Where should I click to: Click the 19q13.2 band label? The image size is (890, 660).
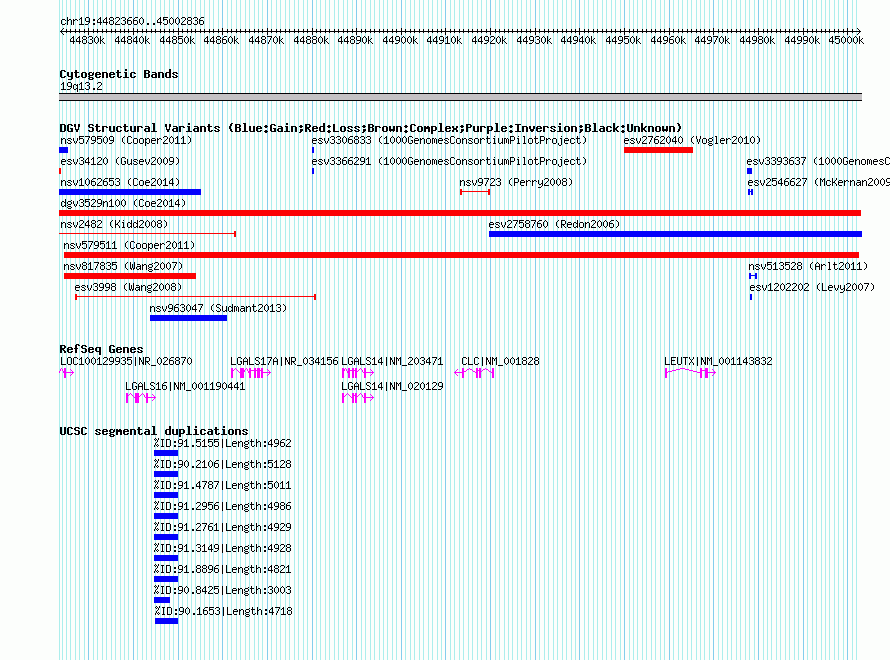81,86
